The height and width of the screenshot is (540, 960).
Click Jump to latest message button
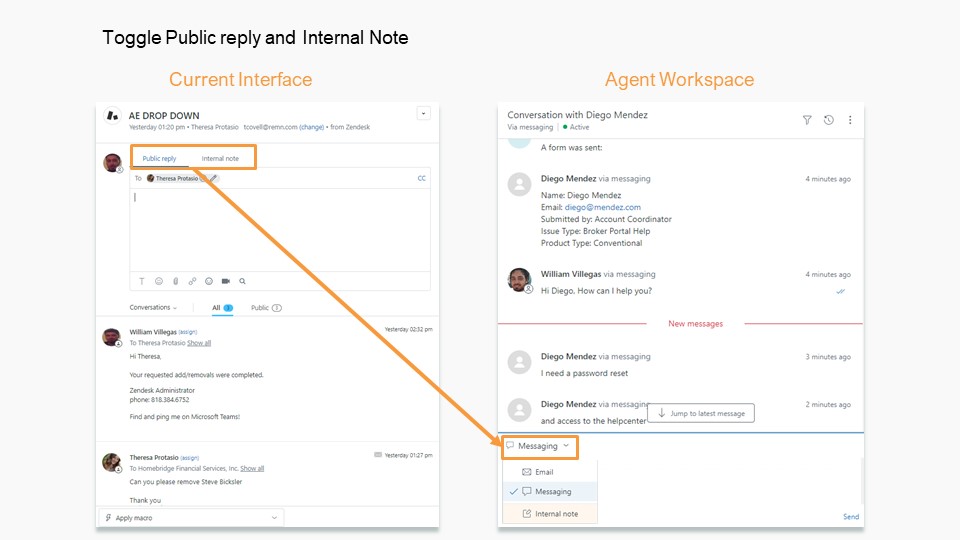pyautogui.click(x=701, y=413)
